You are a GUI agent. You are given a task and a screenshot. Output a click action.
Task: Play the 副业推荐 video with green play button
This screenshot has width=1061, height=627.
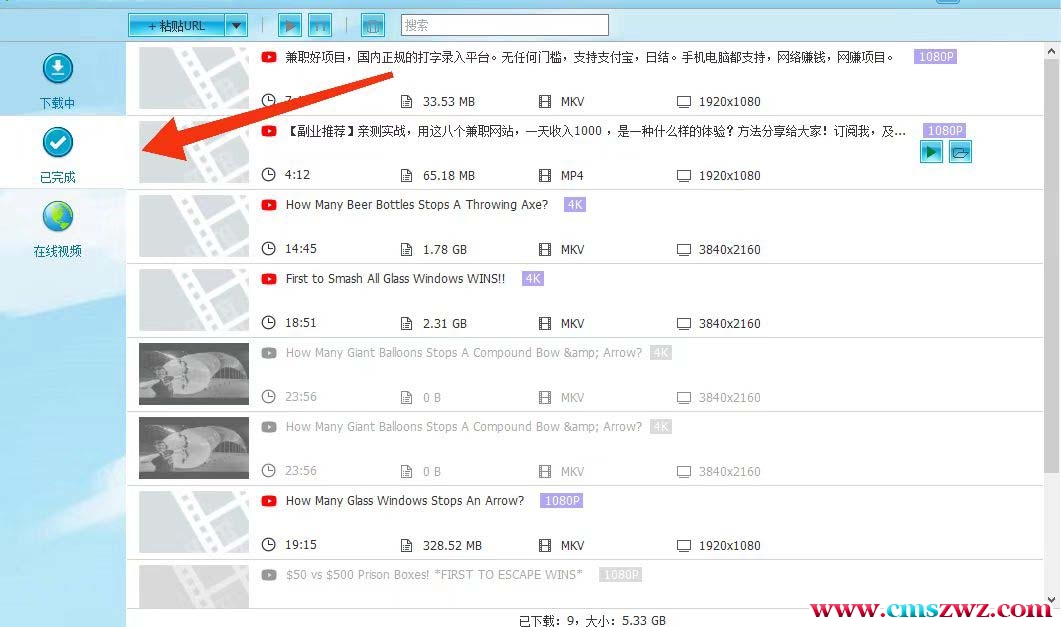931,152
